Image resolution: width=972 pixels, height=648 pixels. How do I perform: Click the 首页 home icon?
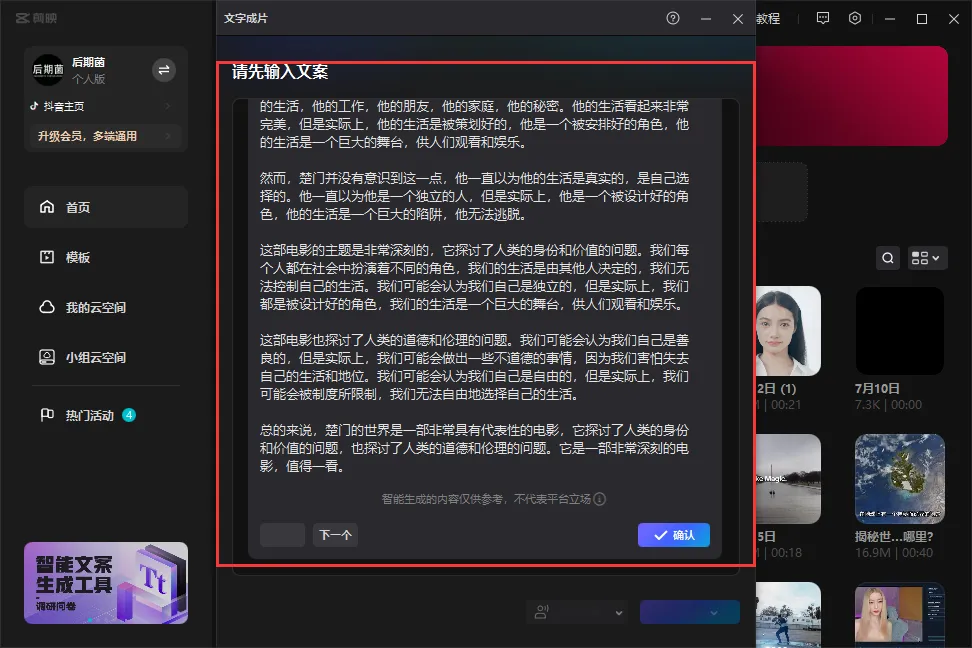point(47,207)
